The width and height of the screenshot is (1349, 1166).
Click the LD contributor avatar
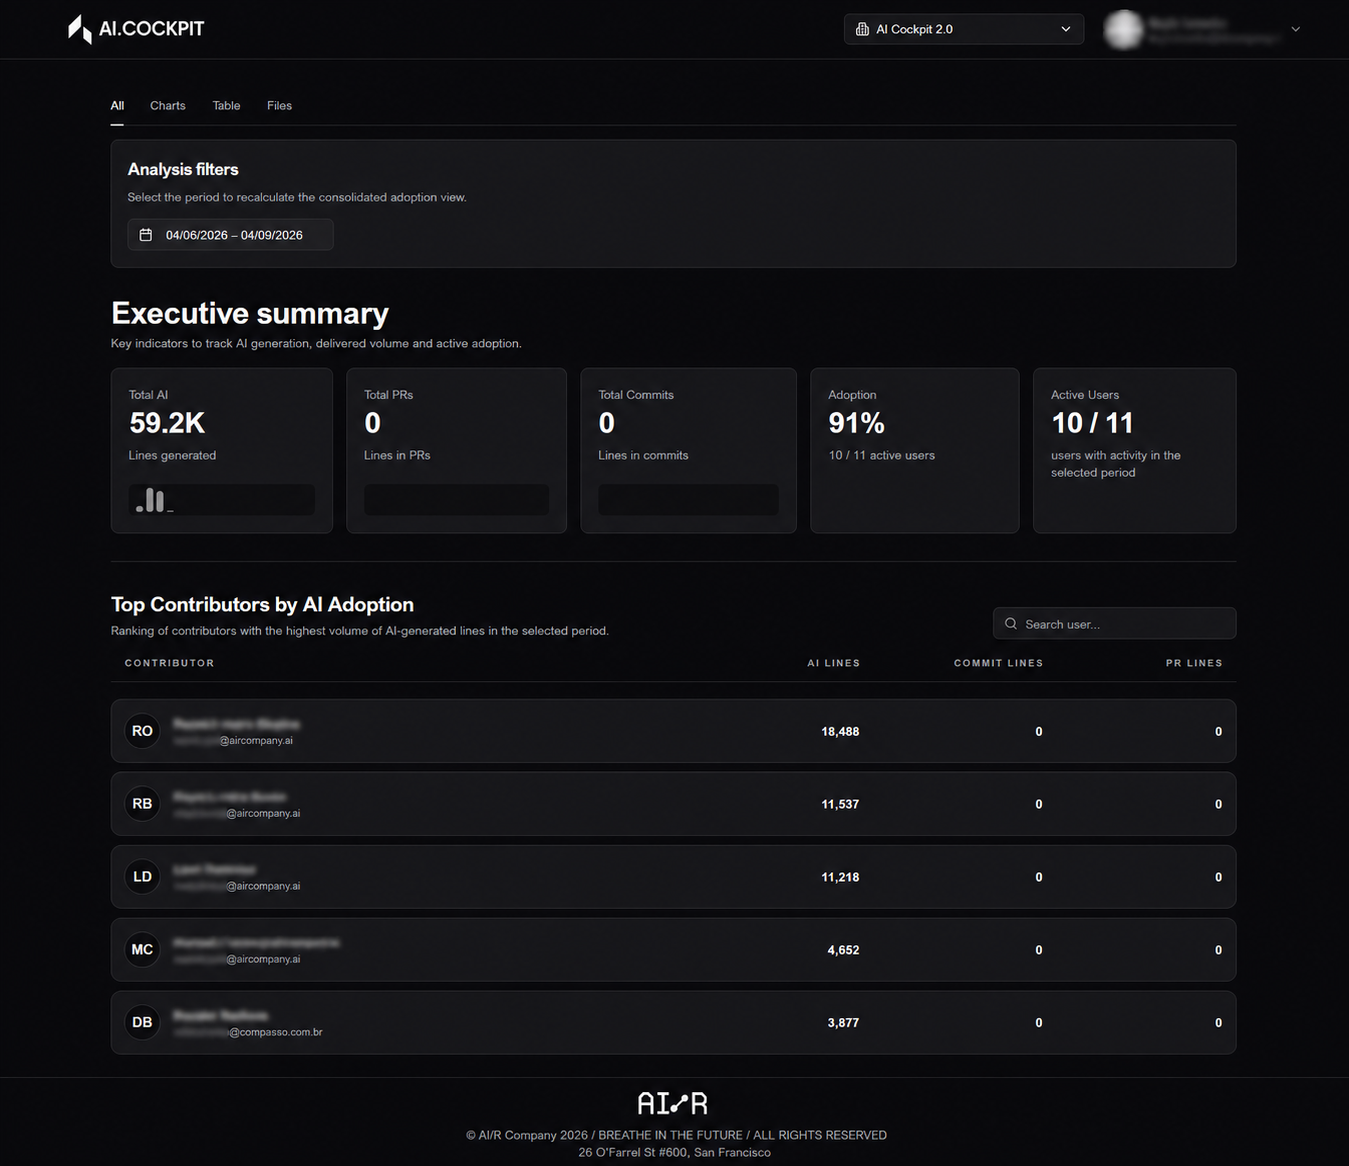142,877
